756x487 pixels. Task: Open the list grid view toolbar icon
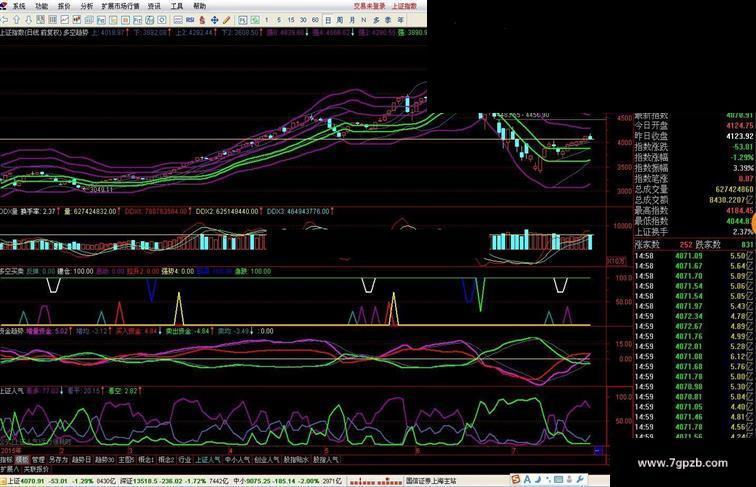53,20
